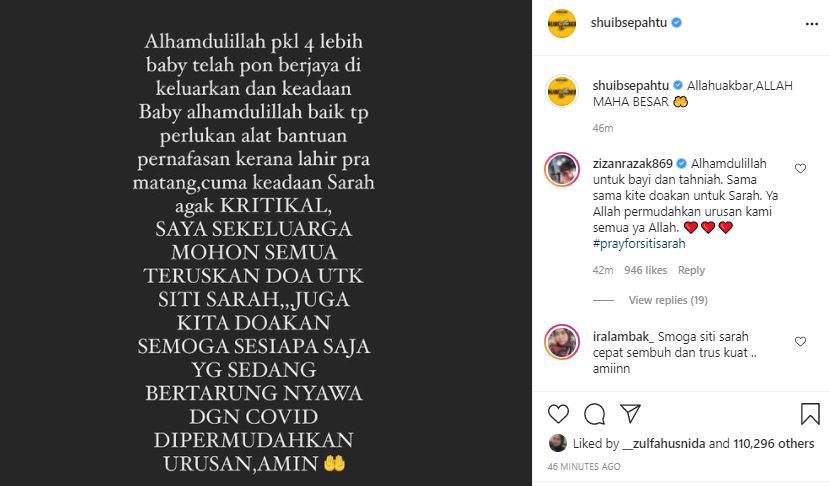
Task: Open __zulfahusnida's profile from likes
Action: (663, 444)
